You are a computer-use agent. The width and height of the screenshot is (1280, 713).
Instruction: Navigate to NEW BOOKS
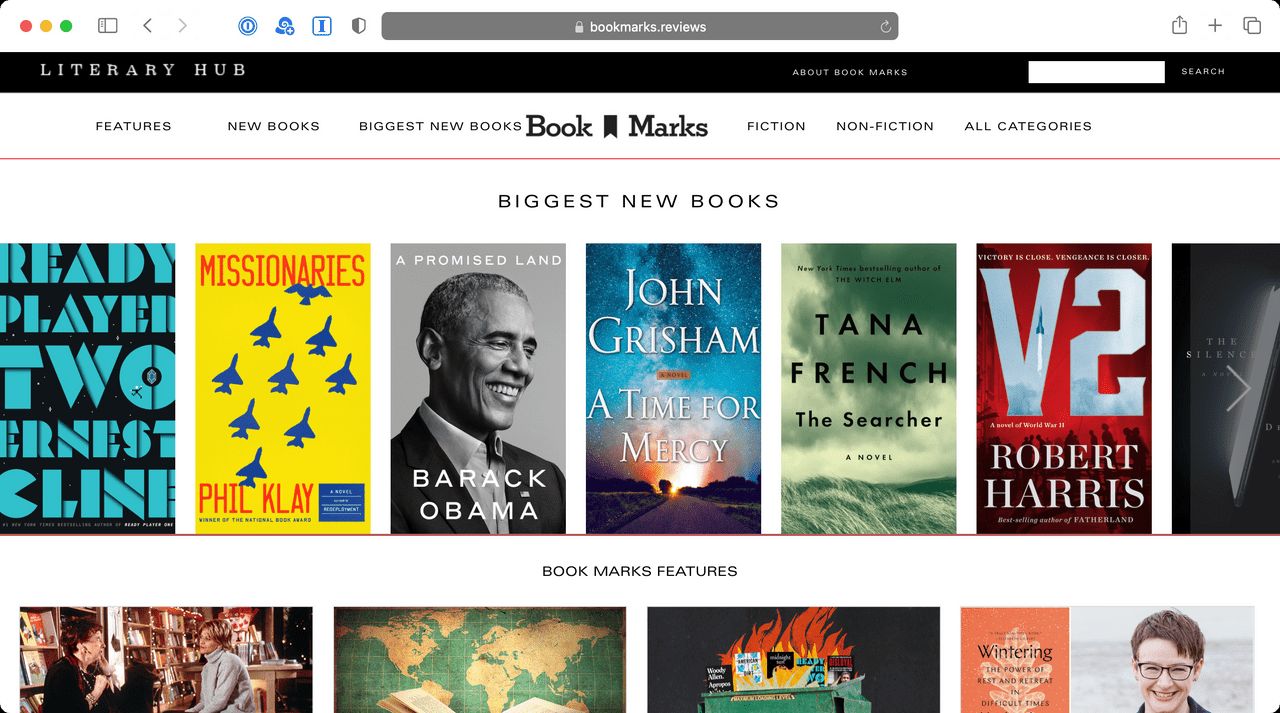click(x=274, y=126)
